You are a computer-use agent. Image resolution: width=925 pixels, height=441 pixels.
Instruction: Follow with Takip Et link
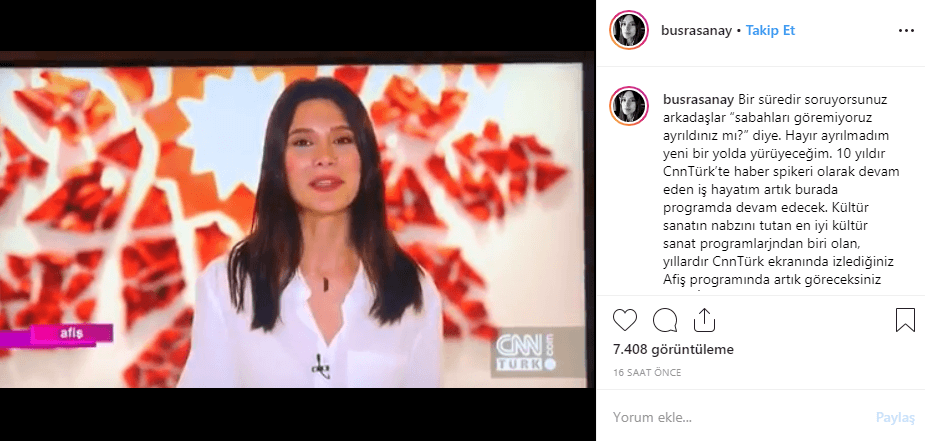pos(770,31)
